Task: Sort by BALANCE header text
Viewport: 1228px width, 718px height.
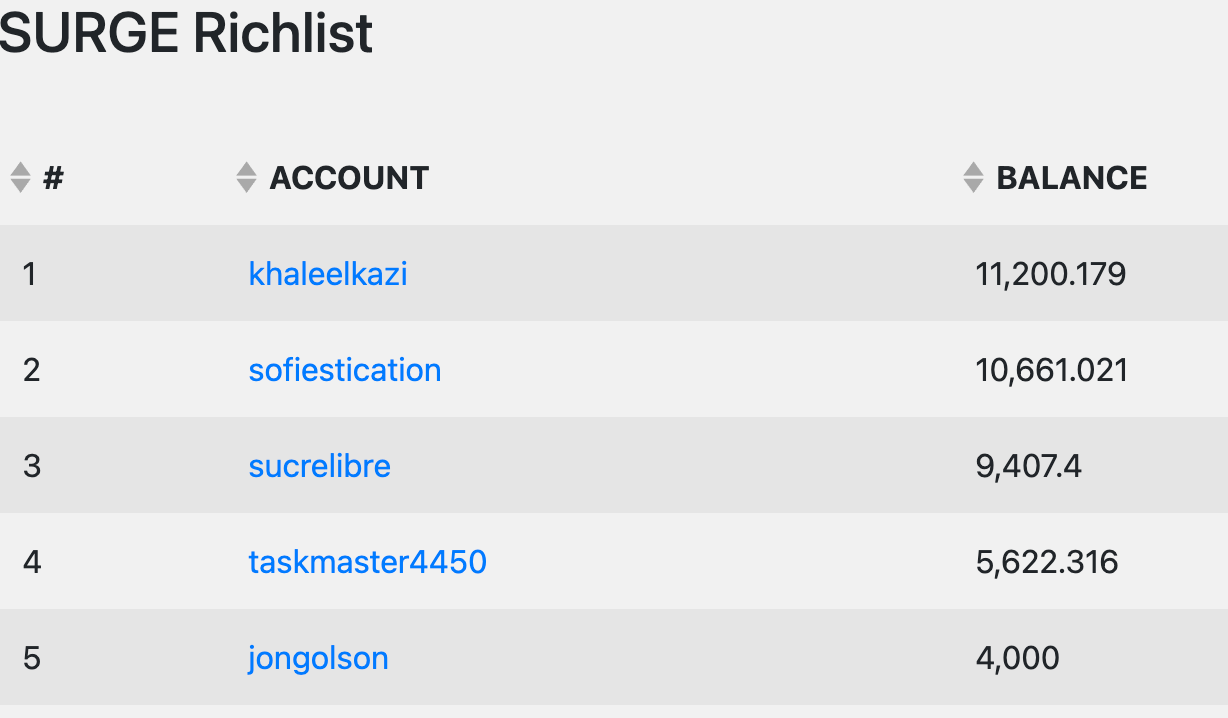Action: tap(1072, 178)
